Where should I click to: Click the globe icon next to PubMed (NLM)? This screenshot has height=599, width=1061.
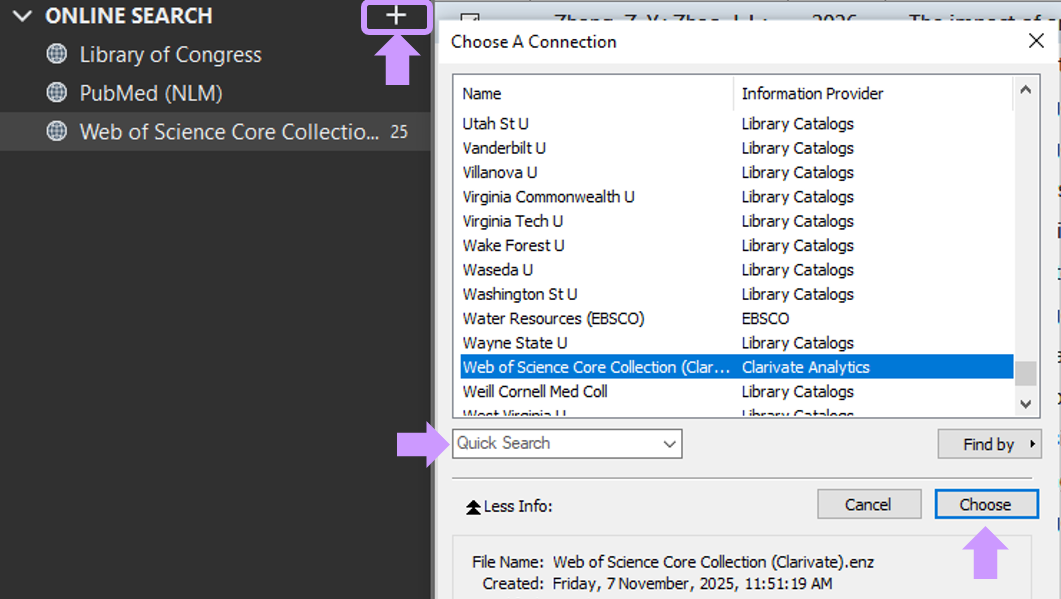tap(57, 92)
